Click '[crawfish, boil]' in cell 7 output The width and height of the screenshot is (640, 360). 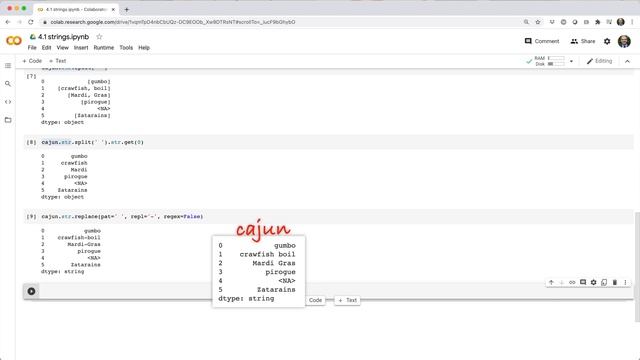click(x=84, y=88)
